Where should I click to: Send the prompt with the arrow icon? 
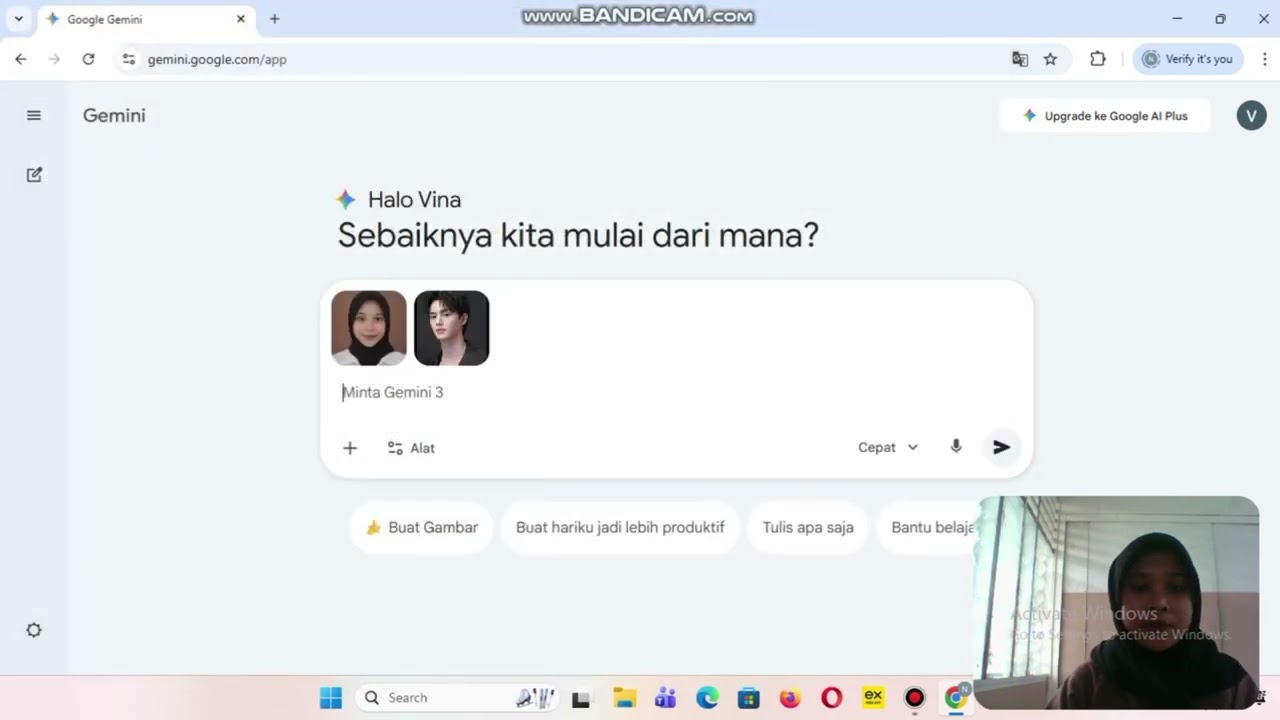pos(1001,447)
